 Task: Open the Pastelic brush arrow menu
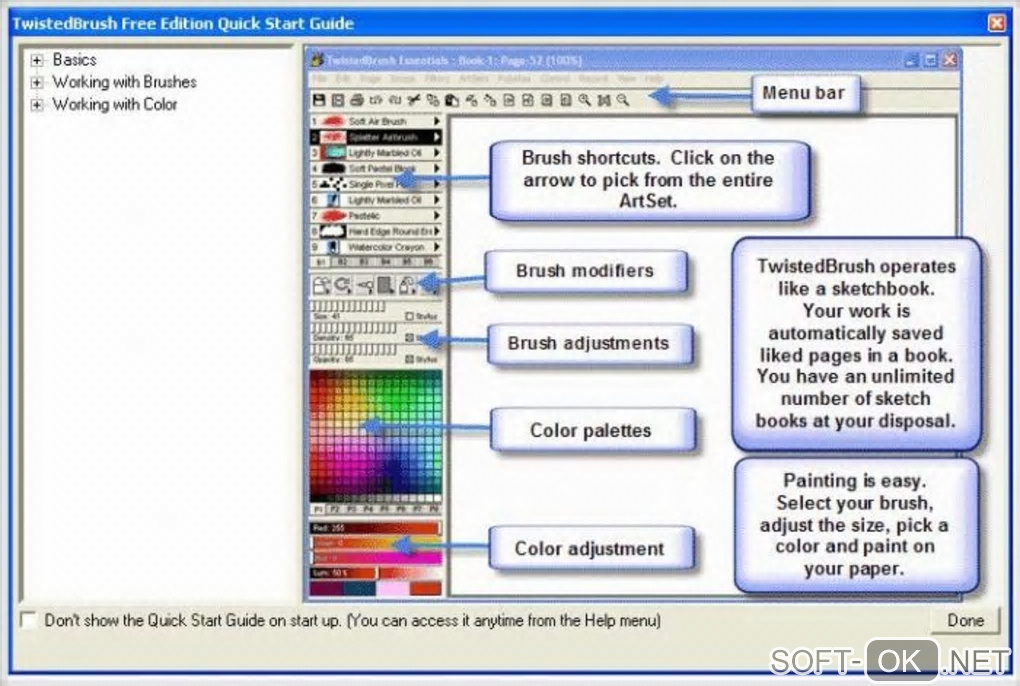(436, 215)
